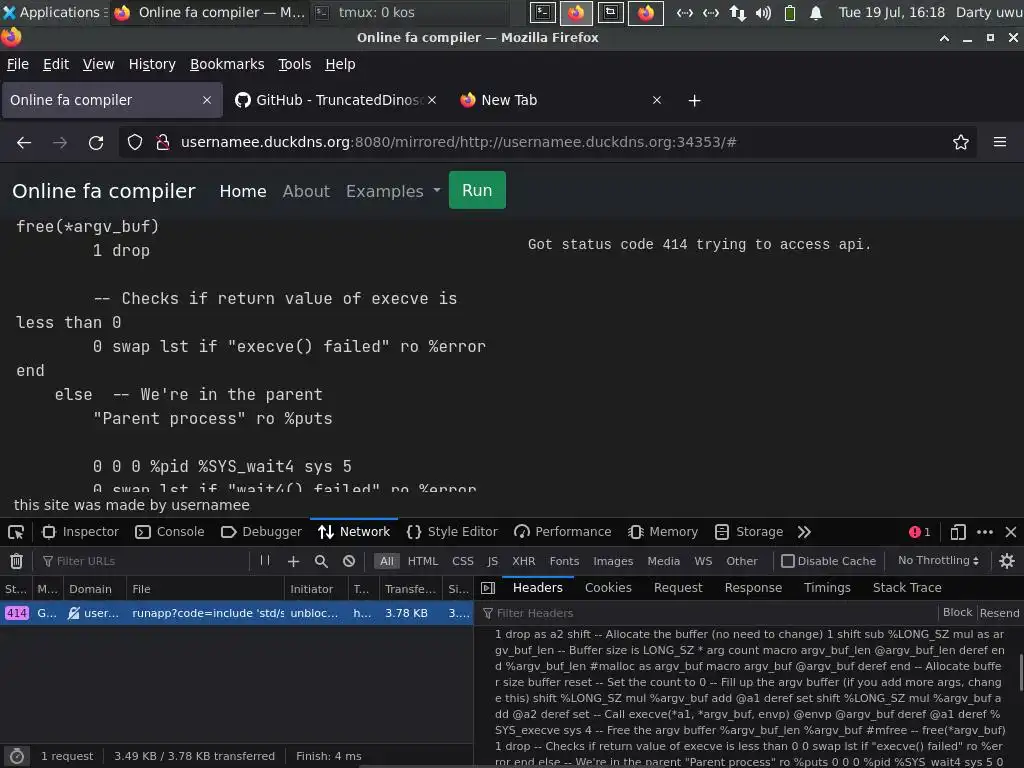1024x768 pixels.
Task: Click the insecure connection padlock icon
Action: [x=163, y=142]
